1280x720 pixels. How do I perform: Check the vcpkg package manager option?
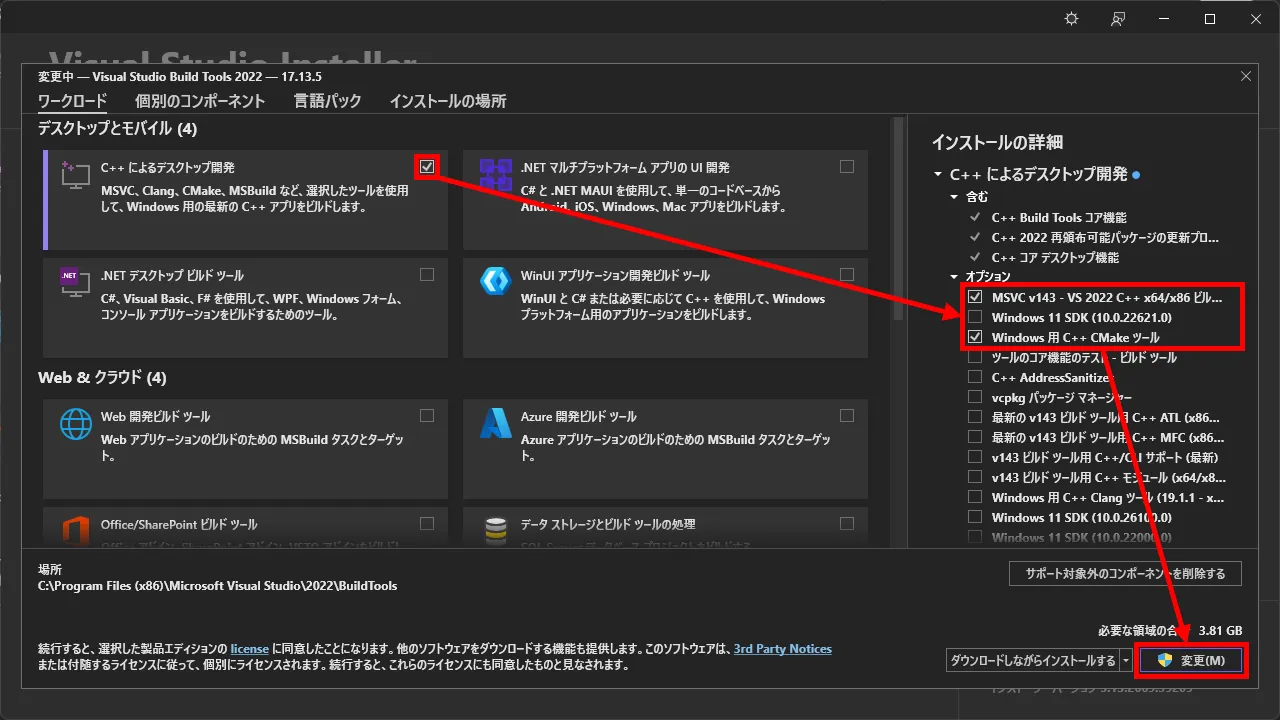click(x=975, y=397)
